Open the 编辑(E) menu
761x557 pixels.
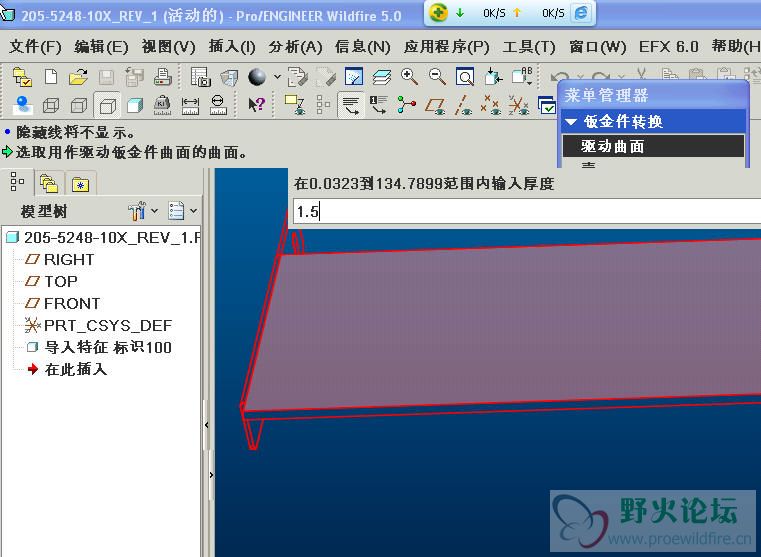pyautogui.click(x=101, y=47)
